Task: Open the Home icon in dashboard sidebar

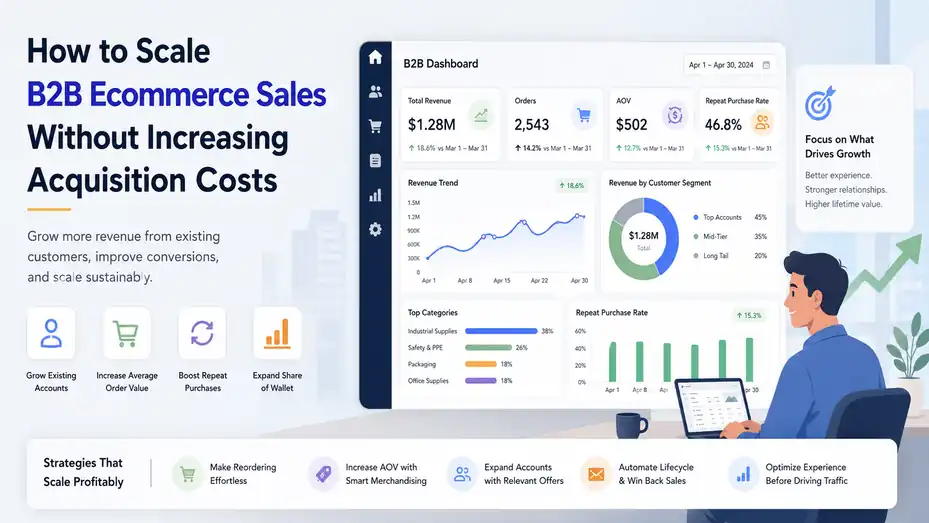Action: 375,57
